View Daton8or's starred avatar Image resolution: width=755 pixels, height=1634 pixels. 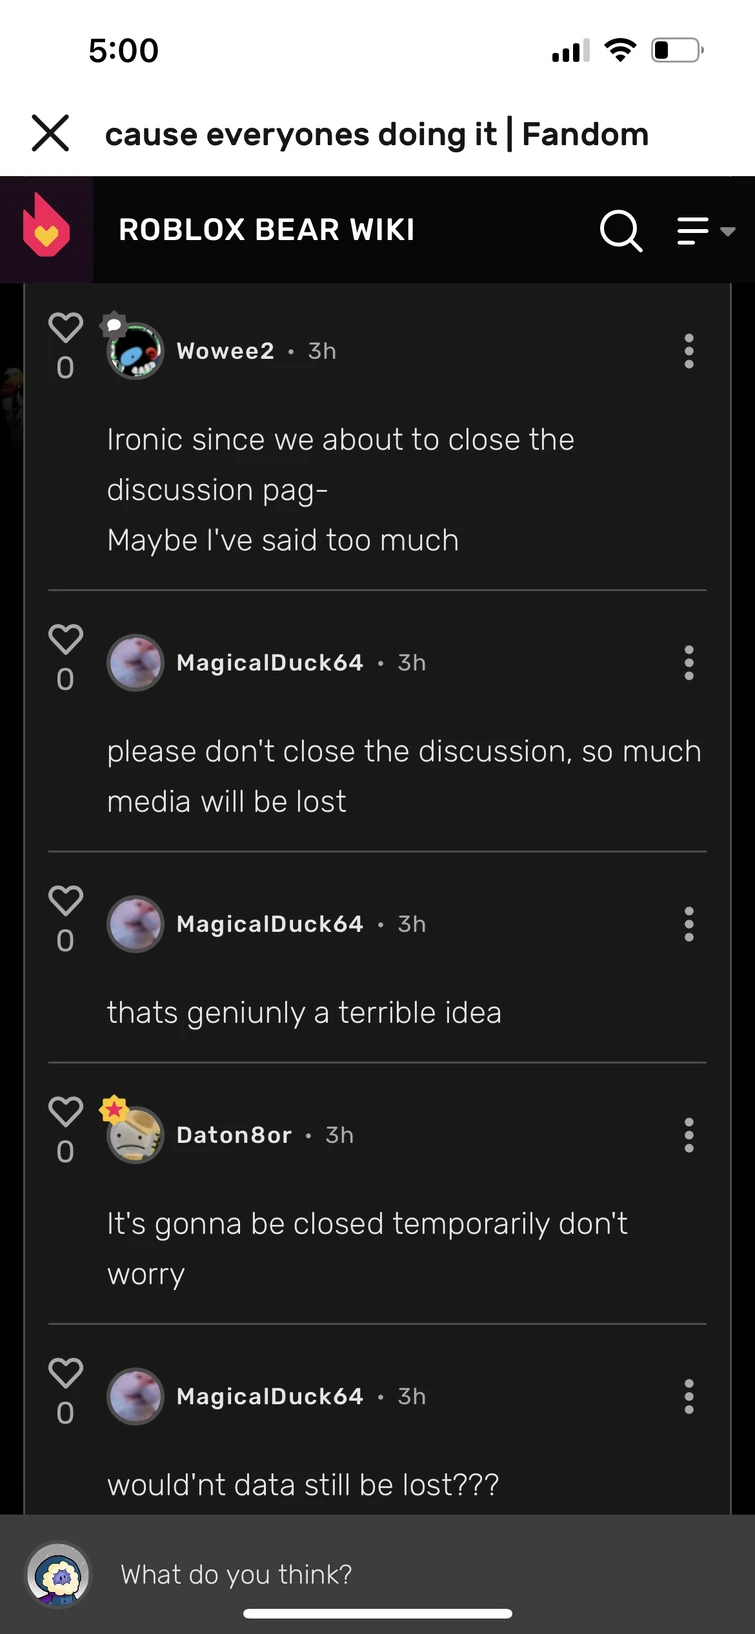point(135,1135)
